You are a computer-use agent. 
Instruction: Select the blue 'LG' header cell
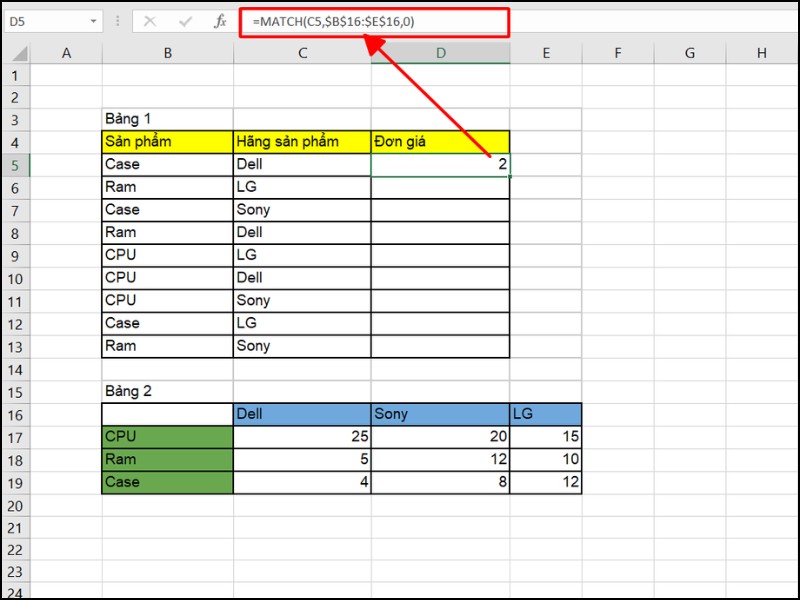tap(545, 414)
